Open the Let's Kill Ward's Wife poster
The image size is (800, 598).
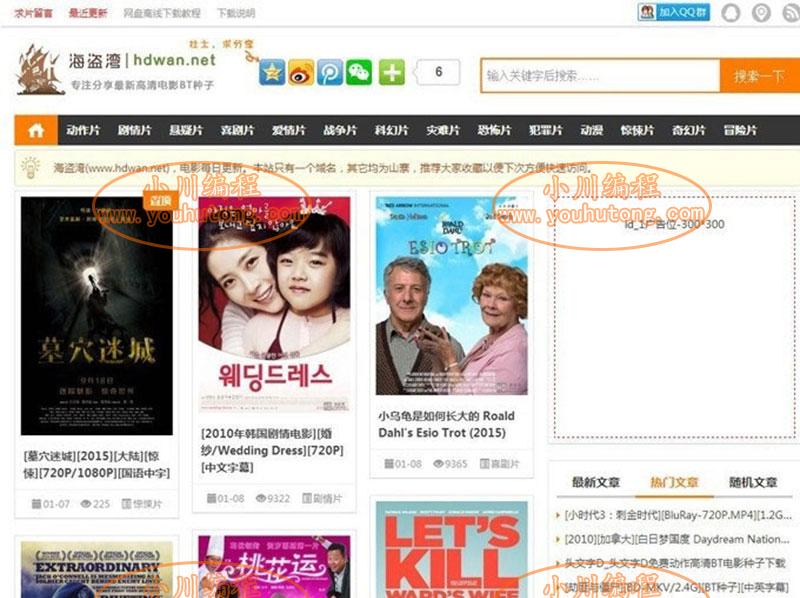coord(452,550)
